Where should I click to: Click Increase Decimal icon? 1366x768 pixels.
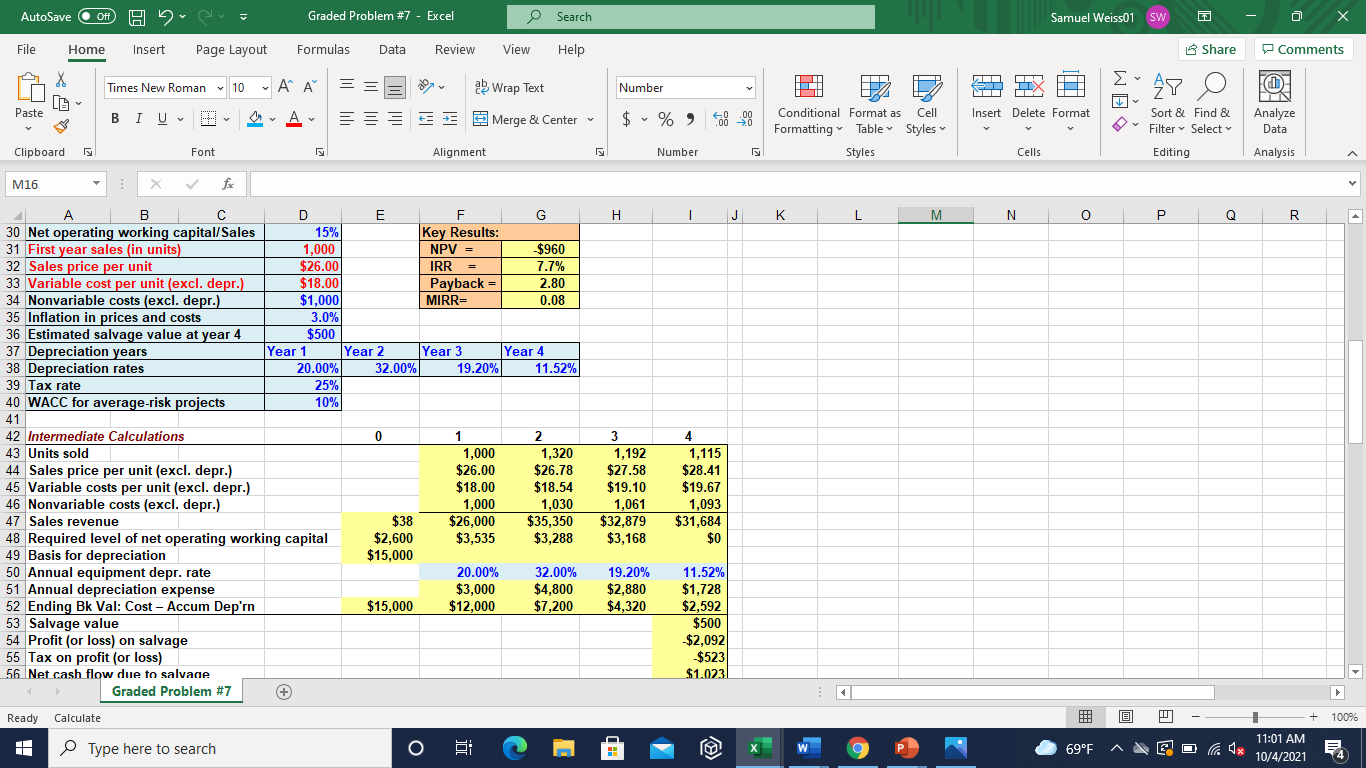pos(720,118)
